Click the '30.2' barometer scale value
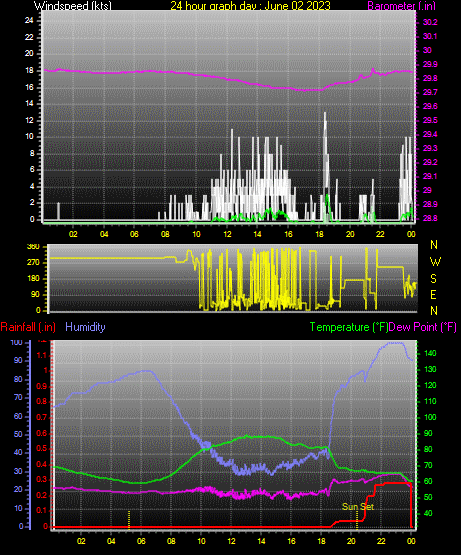Image resolution: width=461 pixels, height=555 pixels. (x=430, y=22)
